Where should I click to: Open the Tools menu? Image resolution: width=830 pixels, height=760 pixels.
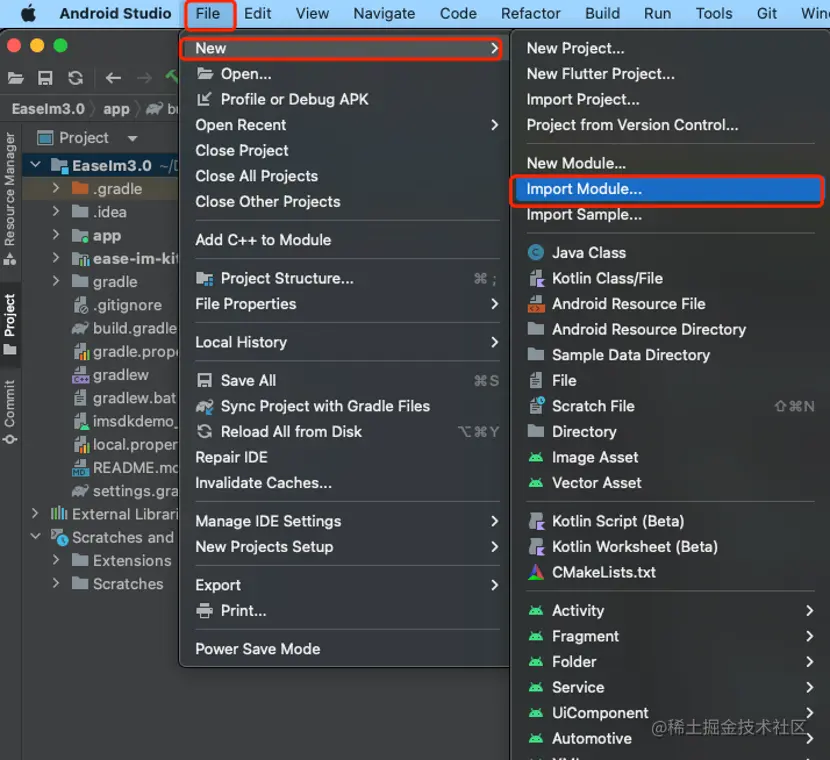[714, 13]
